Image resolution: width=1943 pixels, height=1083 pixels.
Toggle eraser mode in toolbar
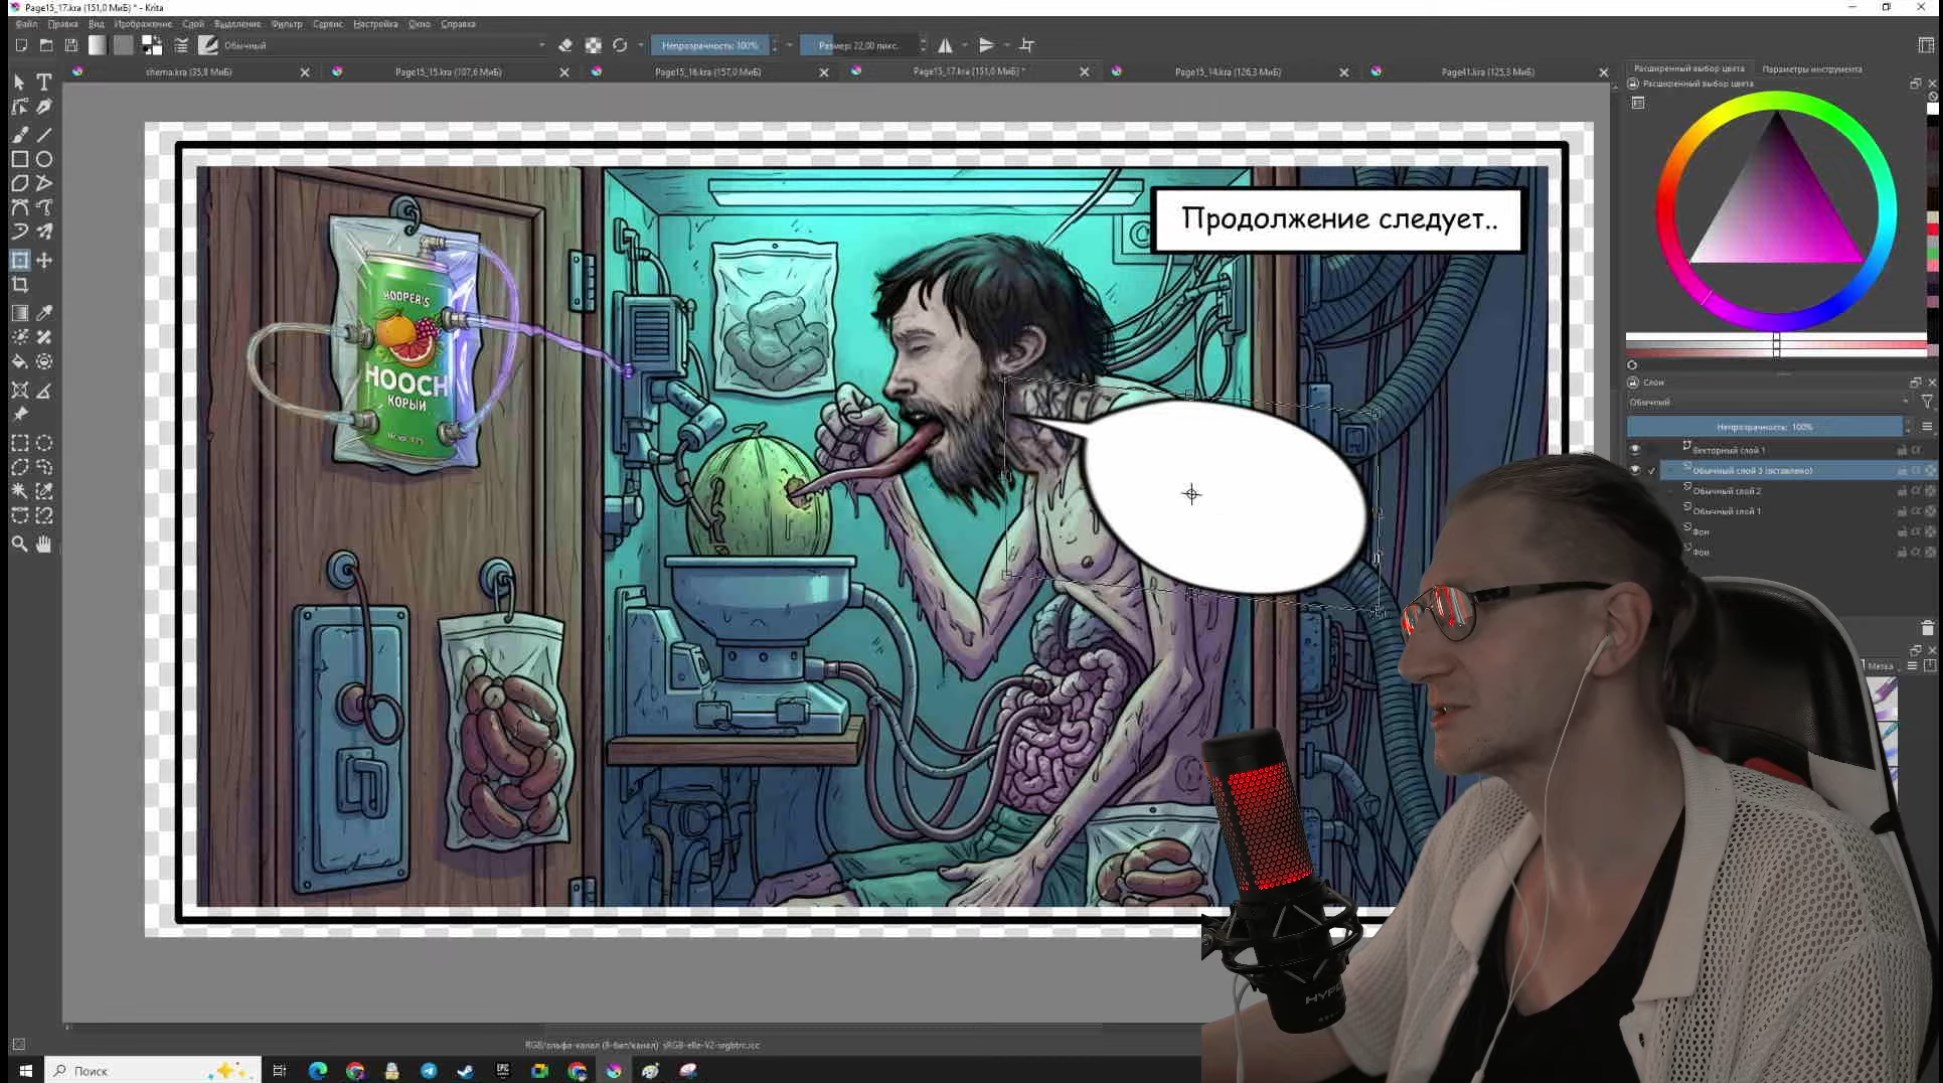565,45
